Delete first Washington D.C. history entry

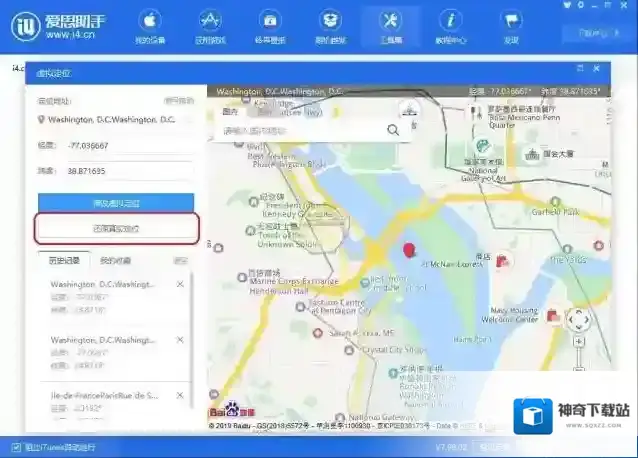click(x=180, y=285)
